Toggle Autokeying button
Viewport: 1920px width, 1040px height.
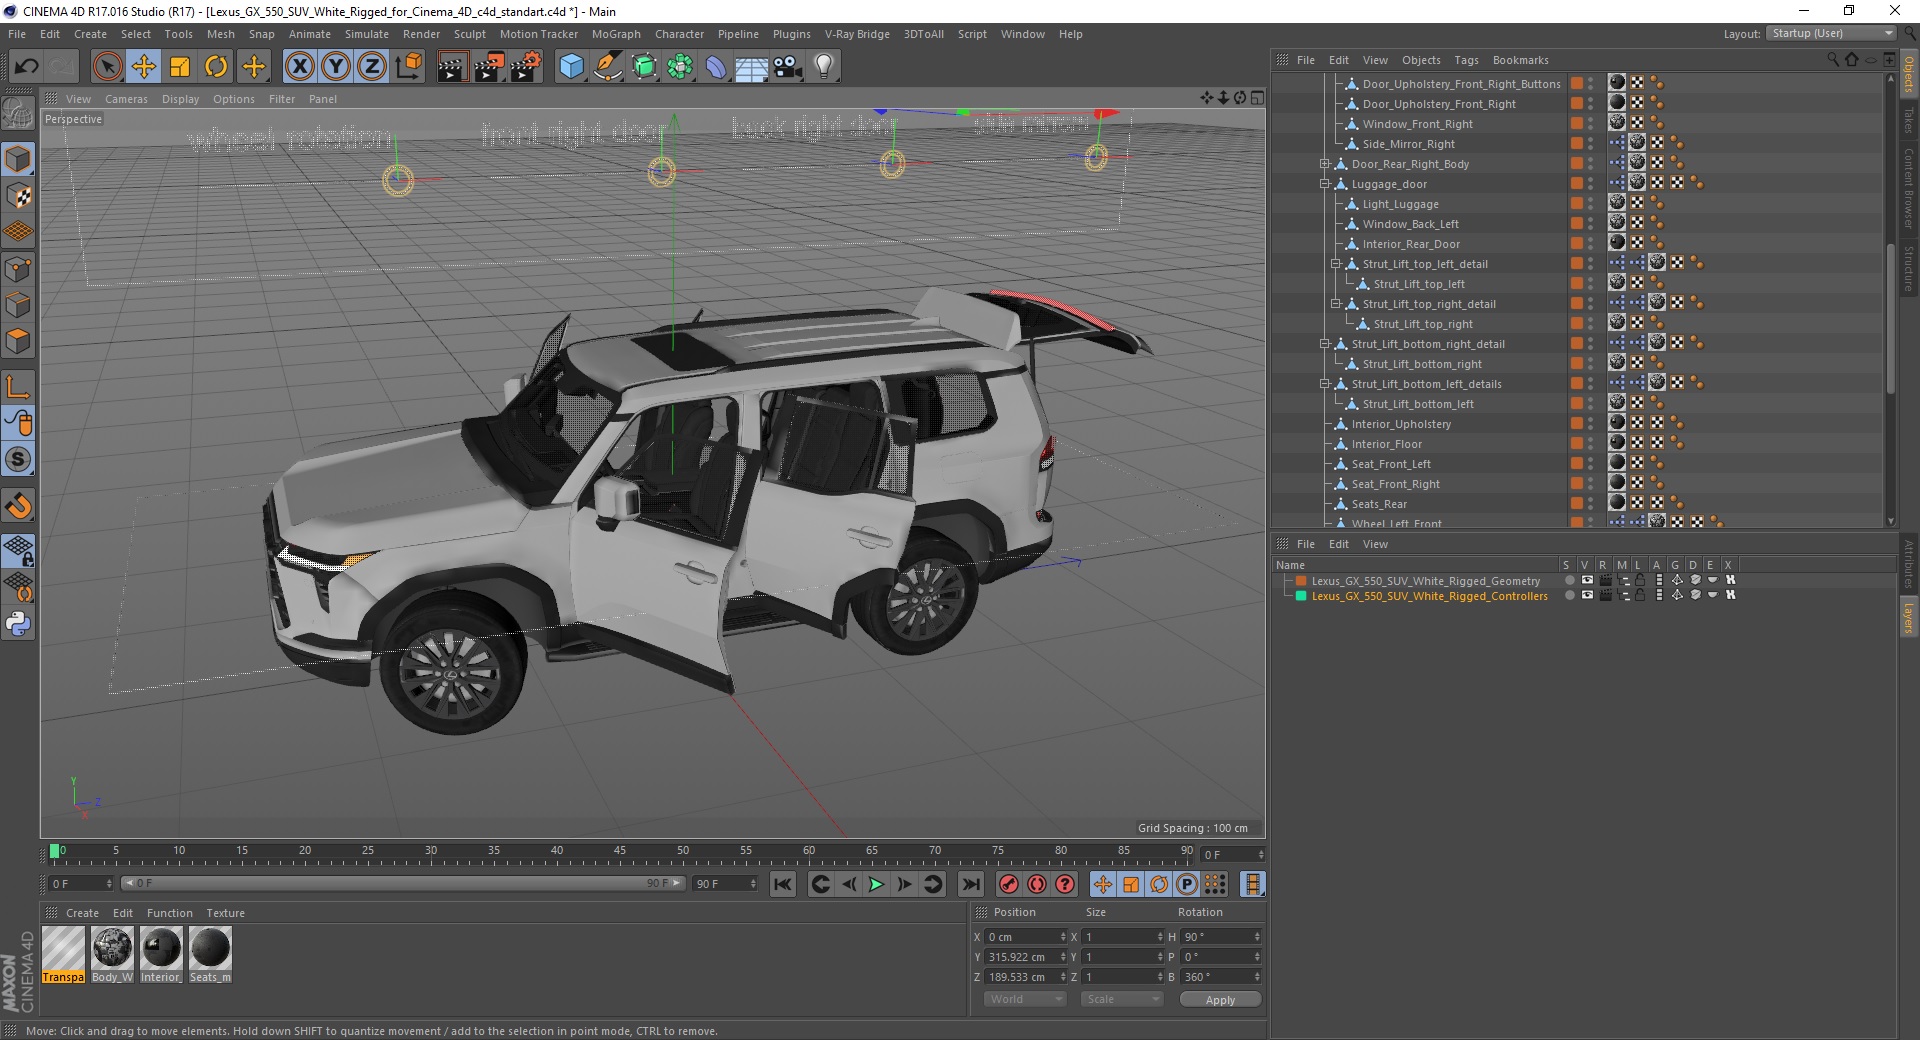(x=1037, y=884)
